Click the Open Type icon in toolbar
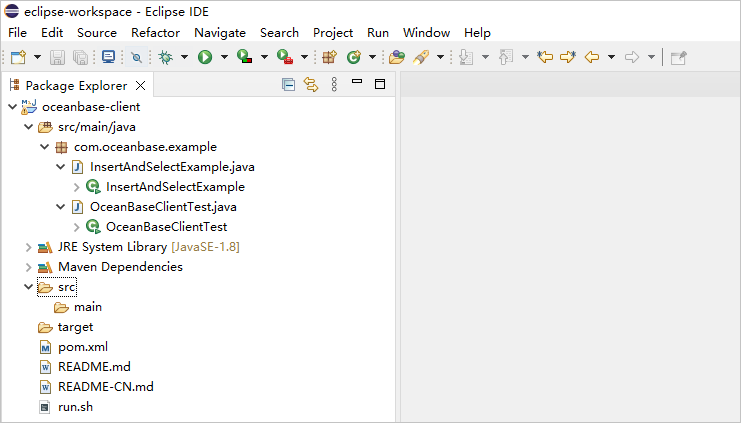Screen dimensions: 741x423 pyautogui.click(x=397, y=58)
